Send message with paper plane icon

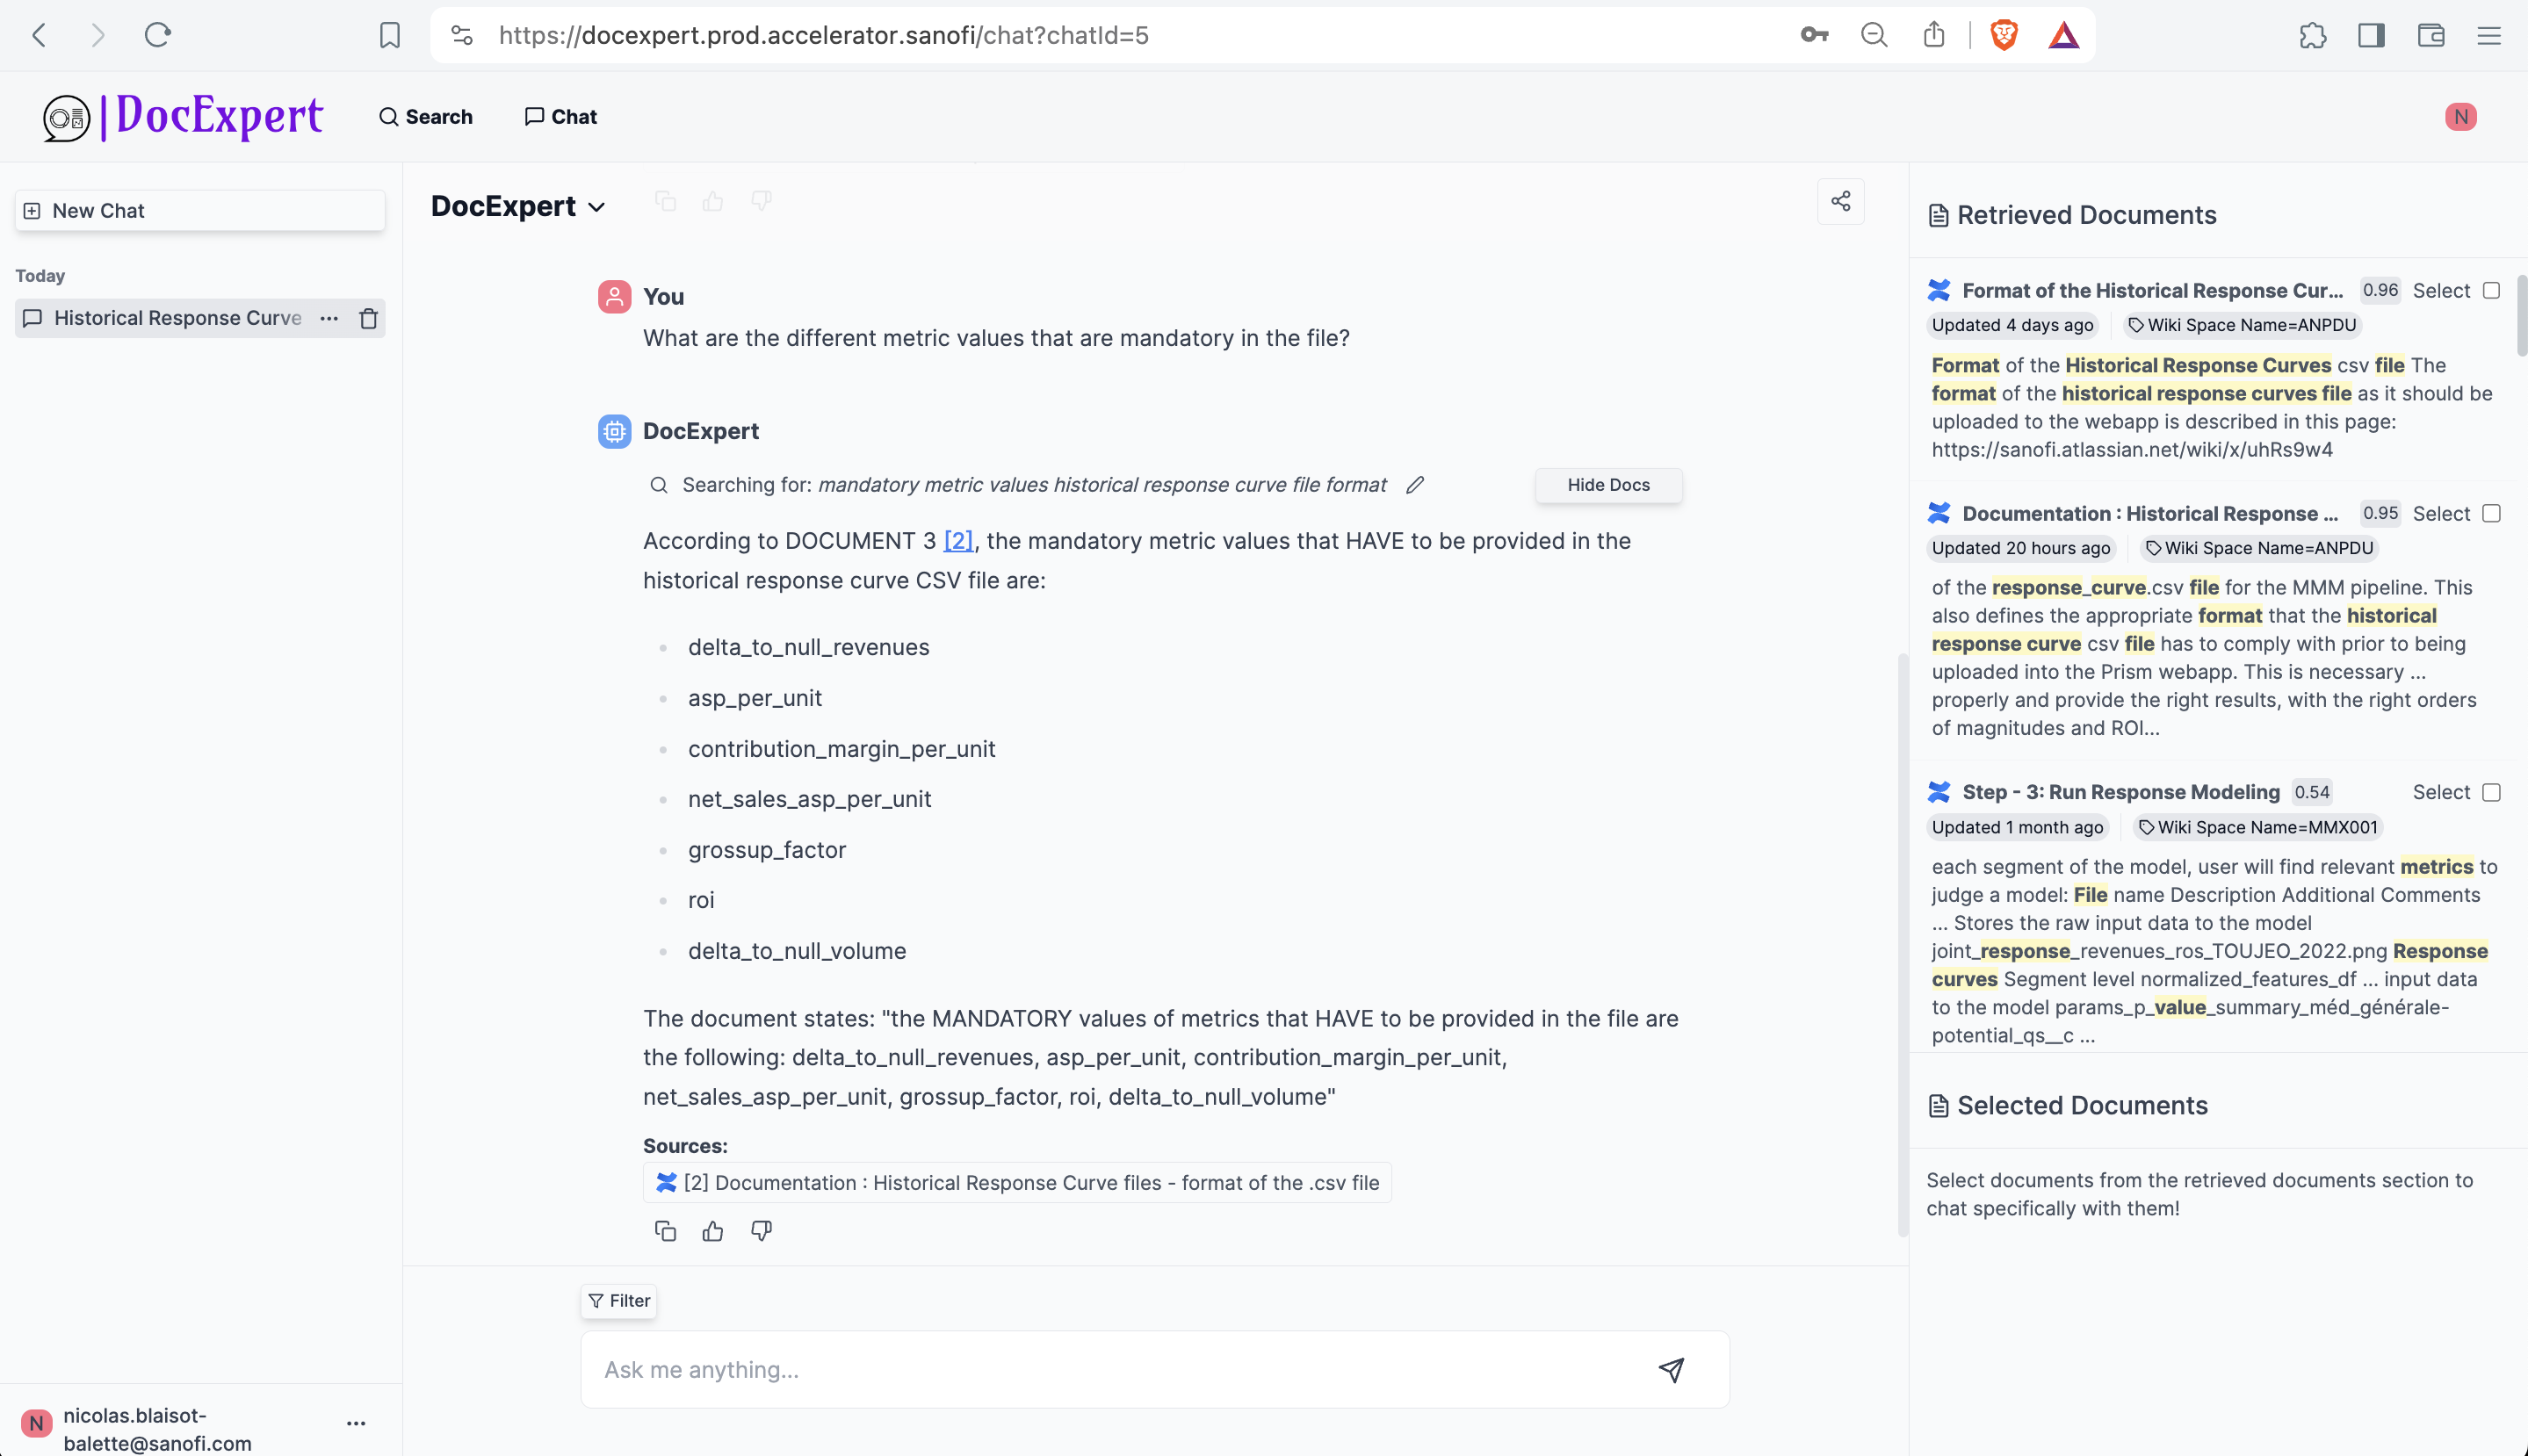1671,1370
